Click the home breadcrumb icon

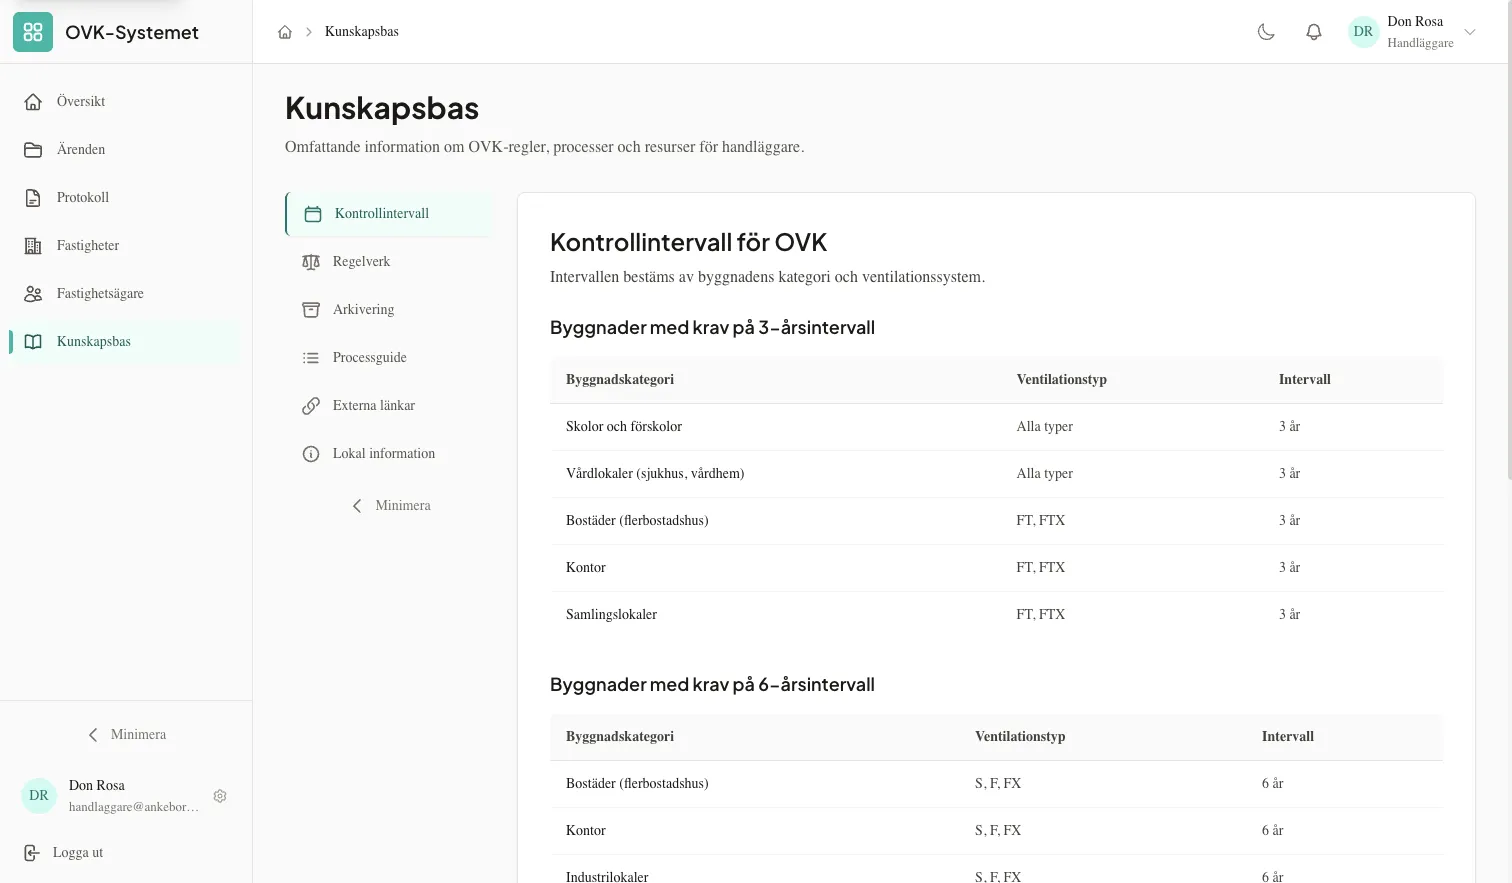[285, 31]
